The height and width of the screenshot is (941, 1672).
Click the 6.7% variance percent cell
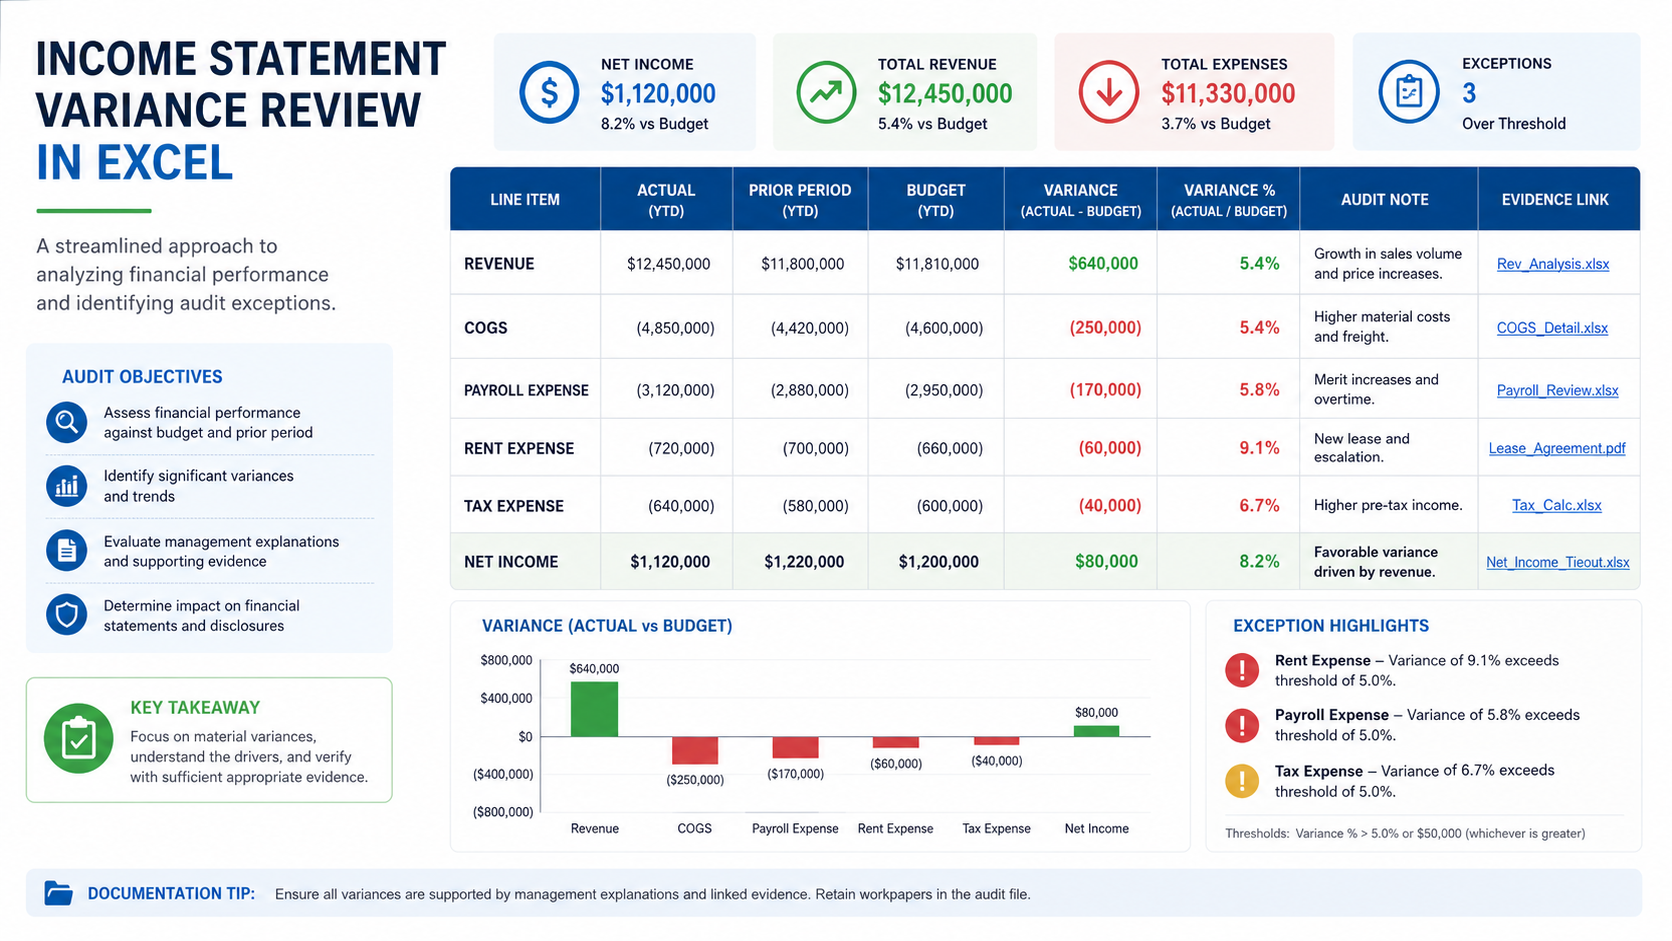pyautogui.click(x=1259, y=506)
